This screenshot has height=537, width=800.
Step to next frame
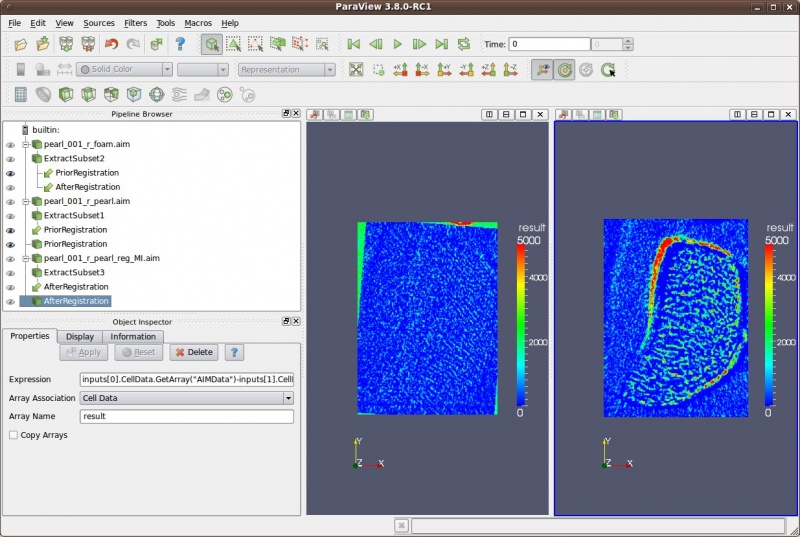point(419,44)
